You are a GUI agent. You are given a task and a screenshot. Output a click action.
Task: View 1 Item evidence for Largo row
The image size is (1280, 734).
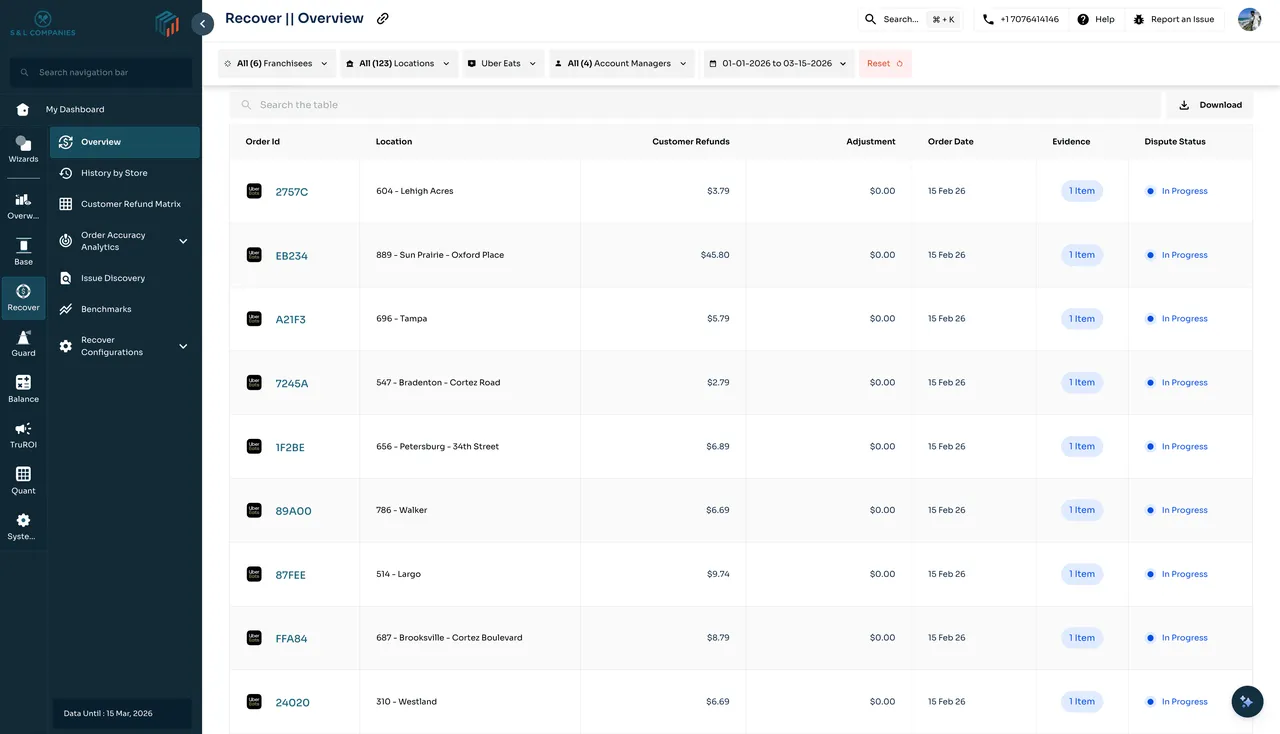1082,574
